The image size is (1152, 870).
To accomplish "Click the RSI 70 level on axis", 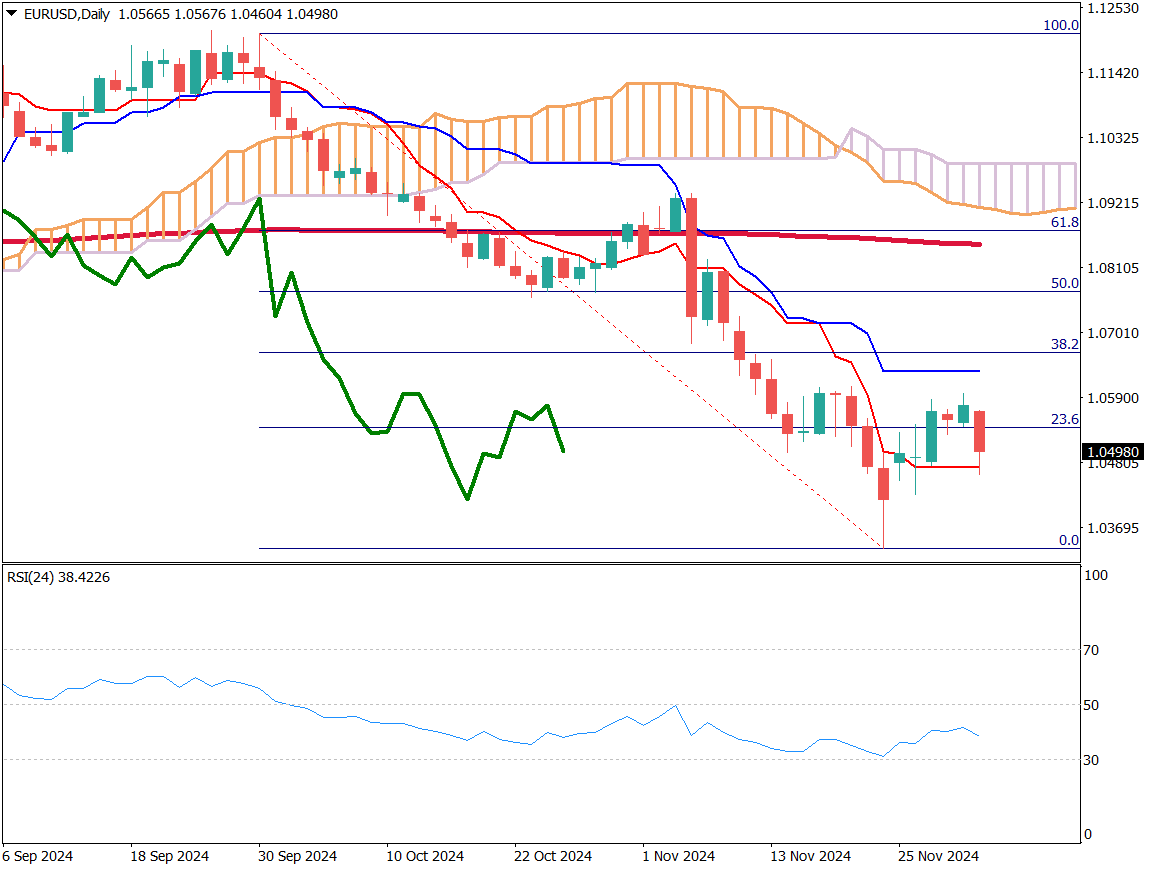I will click(x=1092, y=650).
